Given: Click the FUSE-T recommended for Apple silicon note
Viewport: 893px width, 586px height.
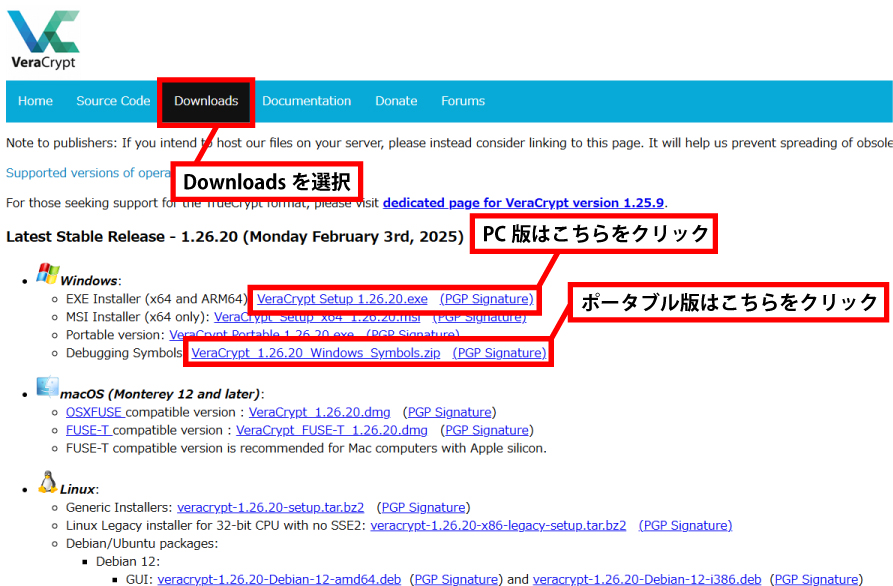Looking at the screenshot, I should click(306, 449).
